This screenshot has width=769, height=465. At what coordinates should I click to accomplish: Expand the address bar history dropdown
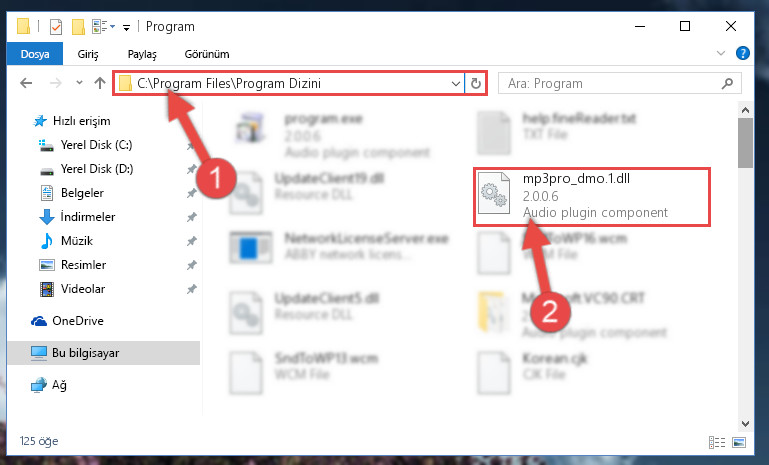pyautogui.click(x=456, y=84)
